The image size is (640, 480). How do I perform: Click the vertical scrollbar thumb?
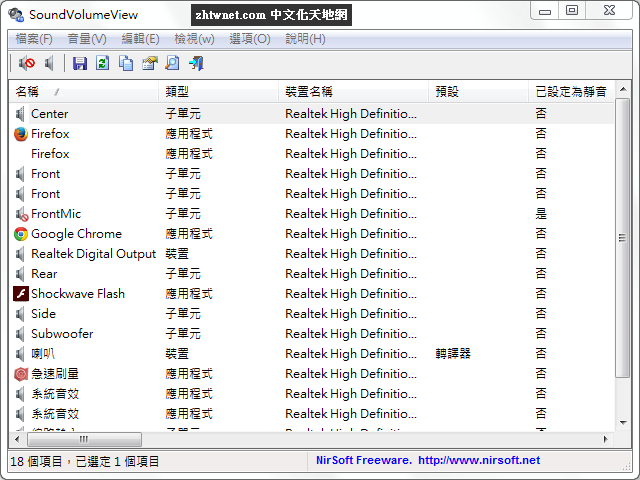click(622, 238)
